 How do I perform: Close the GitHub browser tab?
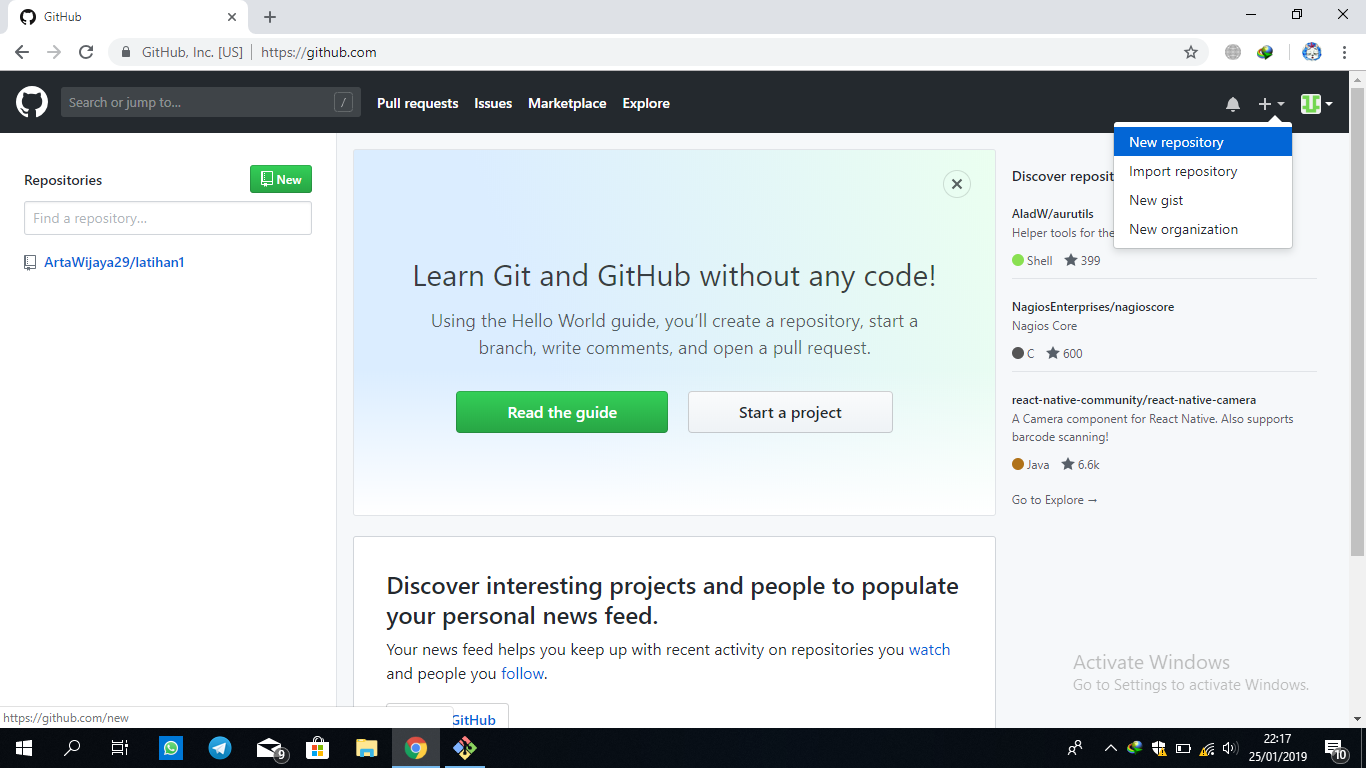coord(232,17)
